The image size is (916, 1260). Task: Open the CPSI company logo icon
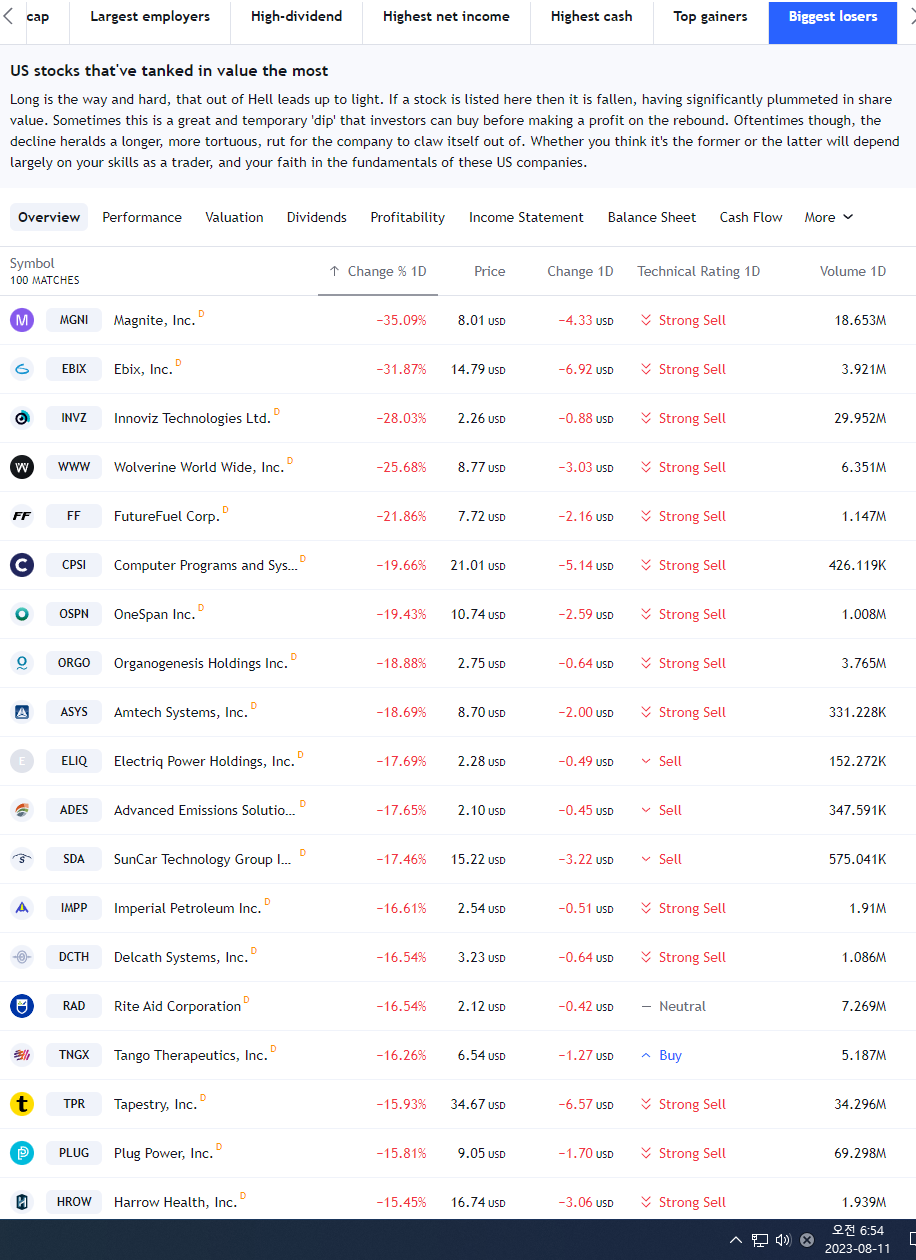click(22, 565)
